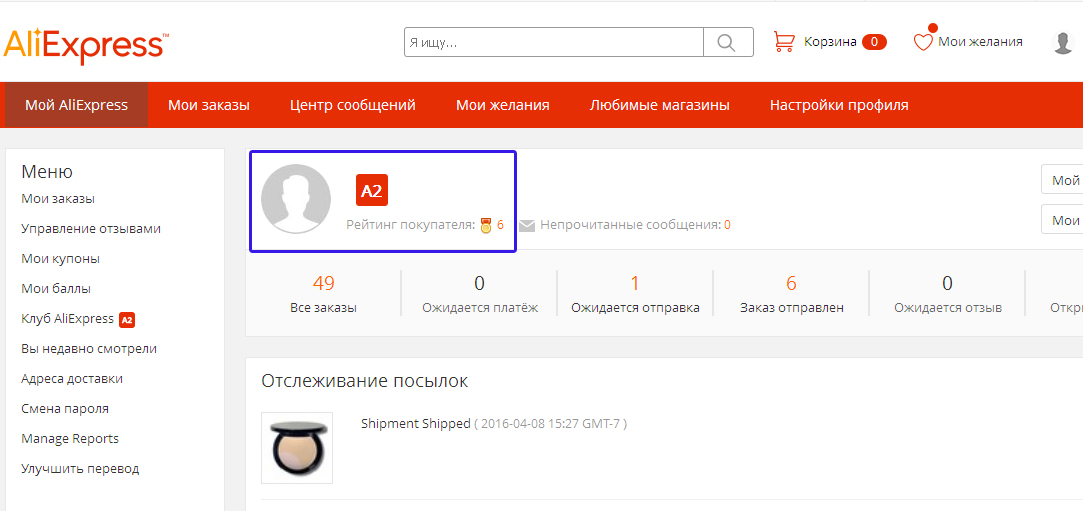Click the profile photo placeholder
Image resolution: width=1083 pixels, height=511 pixels.
(296, 199)
